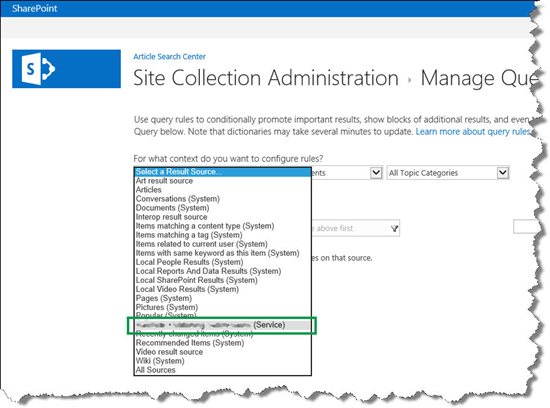Select Items related to current user (System)

222,244
